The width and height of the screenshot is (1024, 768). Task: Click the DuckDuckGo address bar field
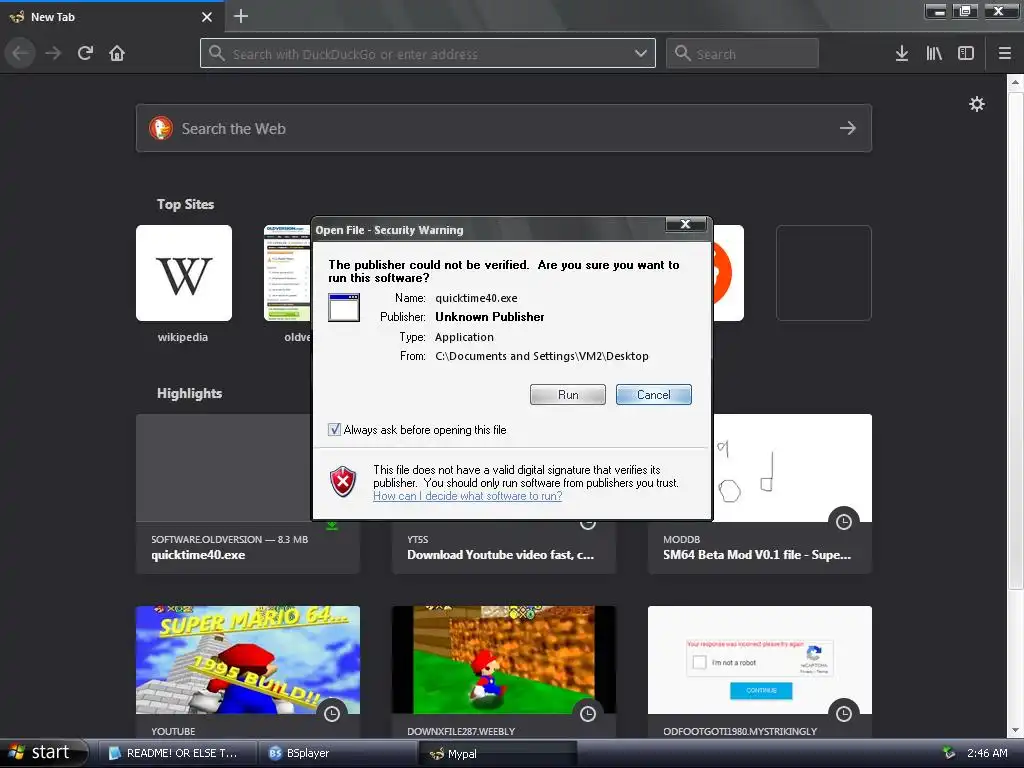428,54
